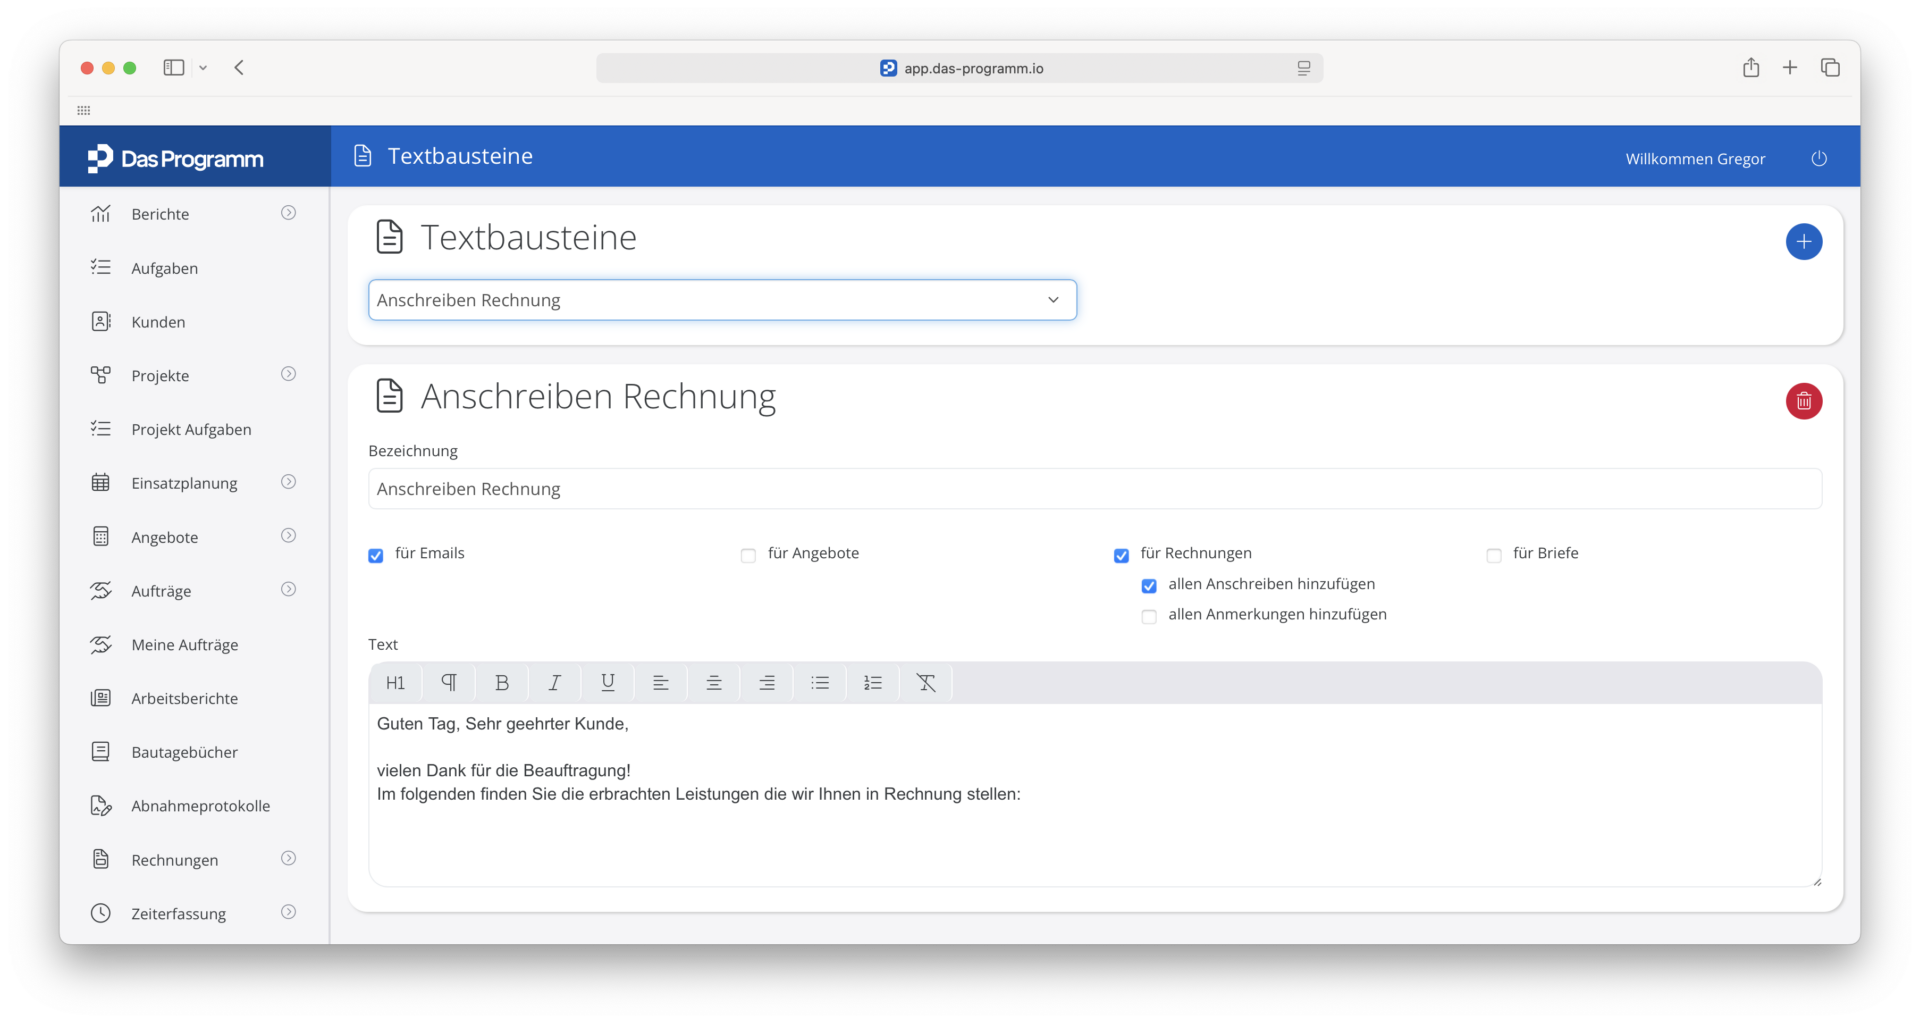This screenshot has width=1920, height=1023.
Task: Center-align text using toolbar icon
Action: (x=714, y=683)
